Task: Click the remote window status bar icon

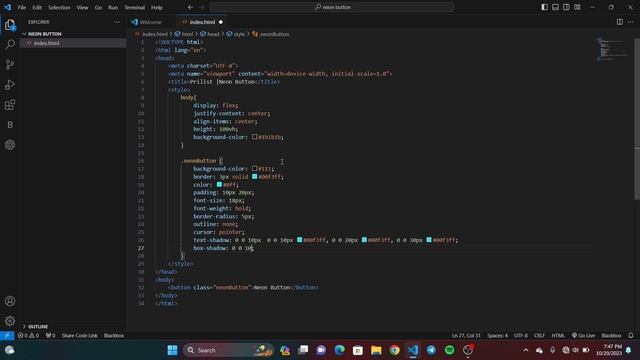Action: click(7, 336)
